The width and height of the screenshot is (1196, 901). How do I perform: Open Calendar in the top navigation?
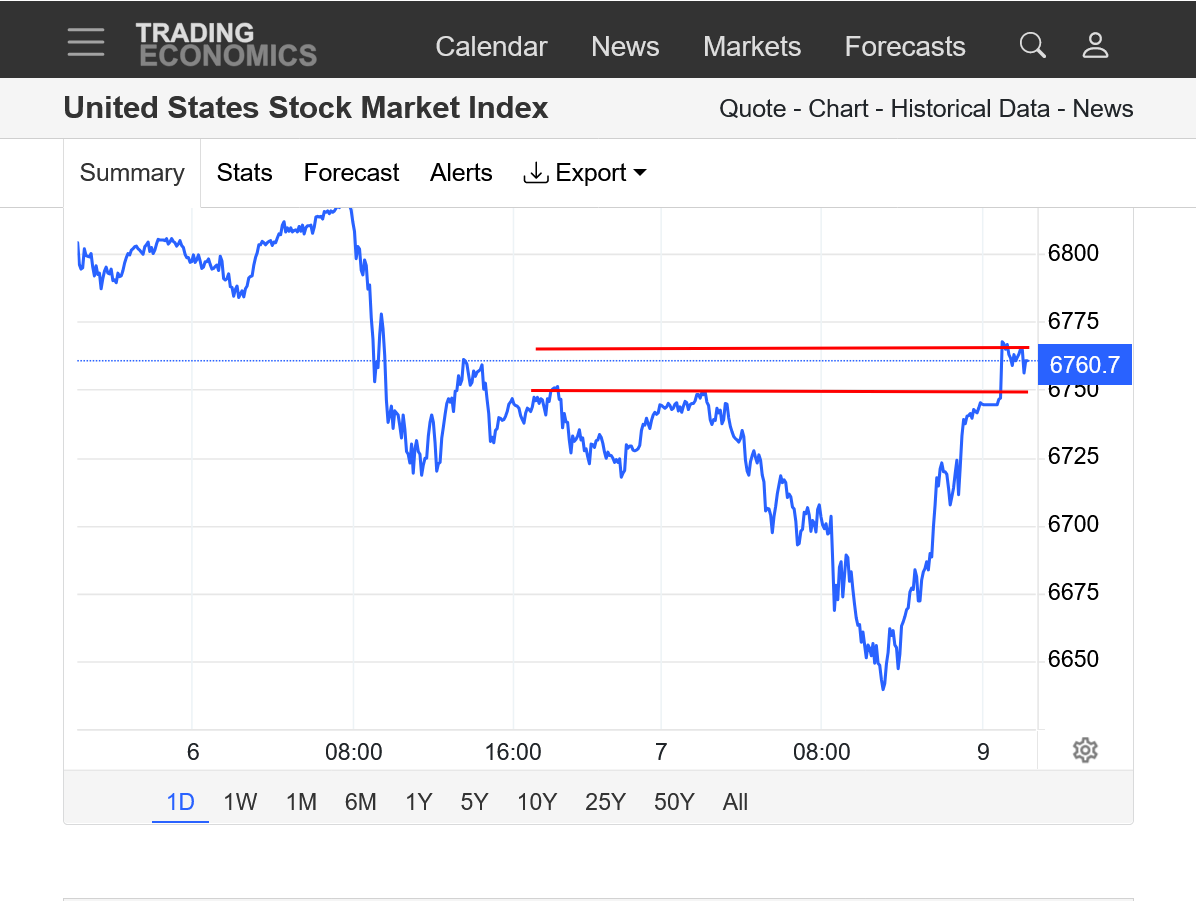[491, 46]
